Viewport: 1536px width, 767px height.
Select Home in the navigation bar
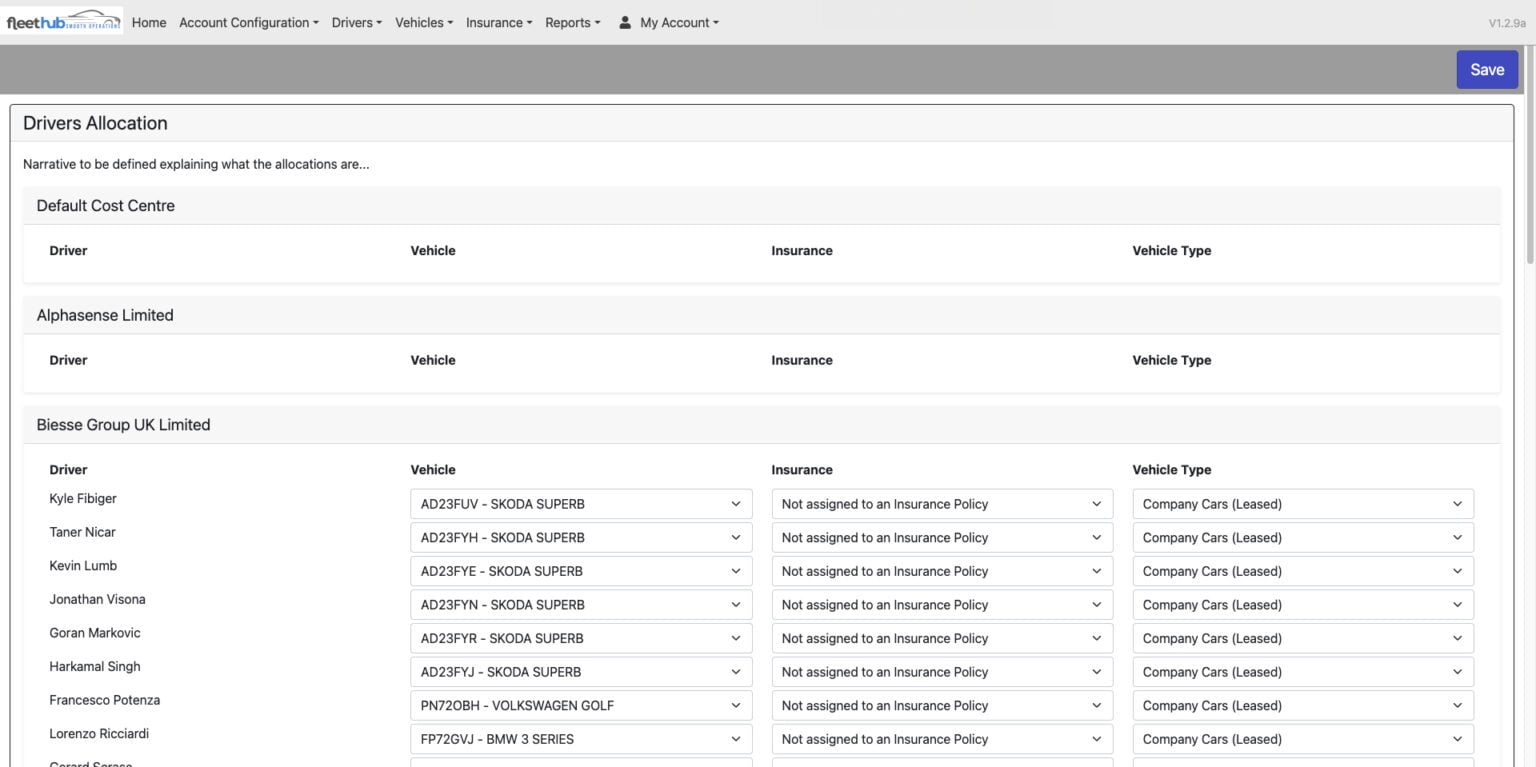point(148,22)
